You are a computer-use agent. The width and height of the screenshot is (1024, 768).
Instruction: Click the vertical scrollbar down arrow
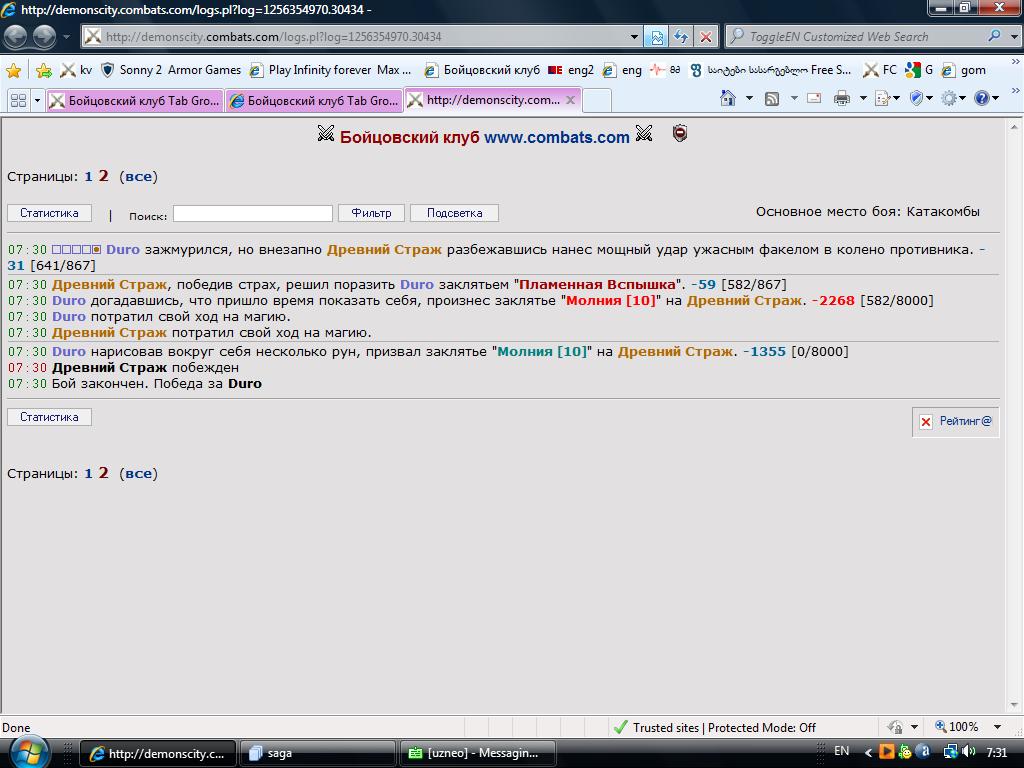click(1014, 705)
